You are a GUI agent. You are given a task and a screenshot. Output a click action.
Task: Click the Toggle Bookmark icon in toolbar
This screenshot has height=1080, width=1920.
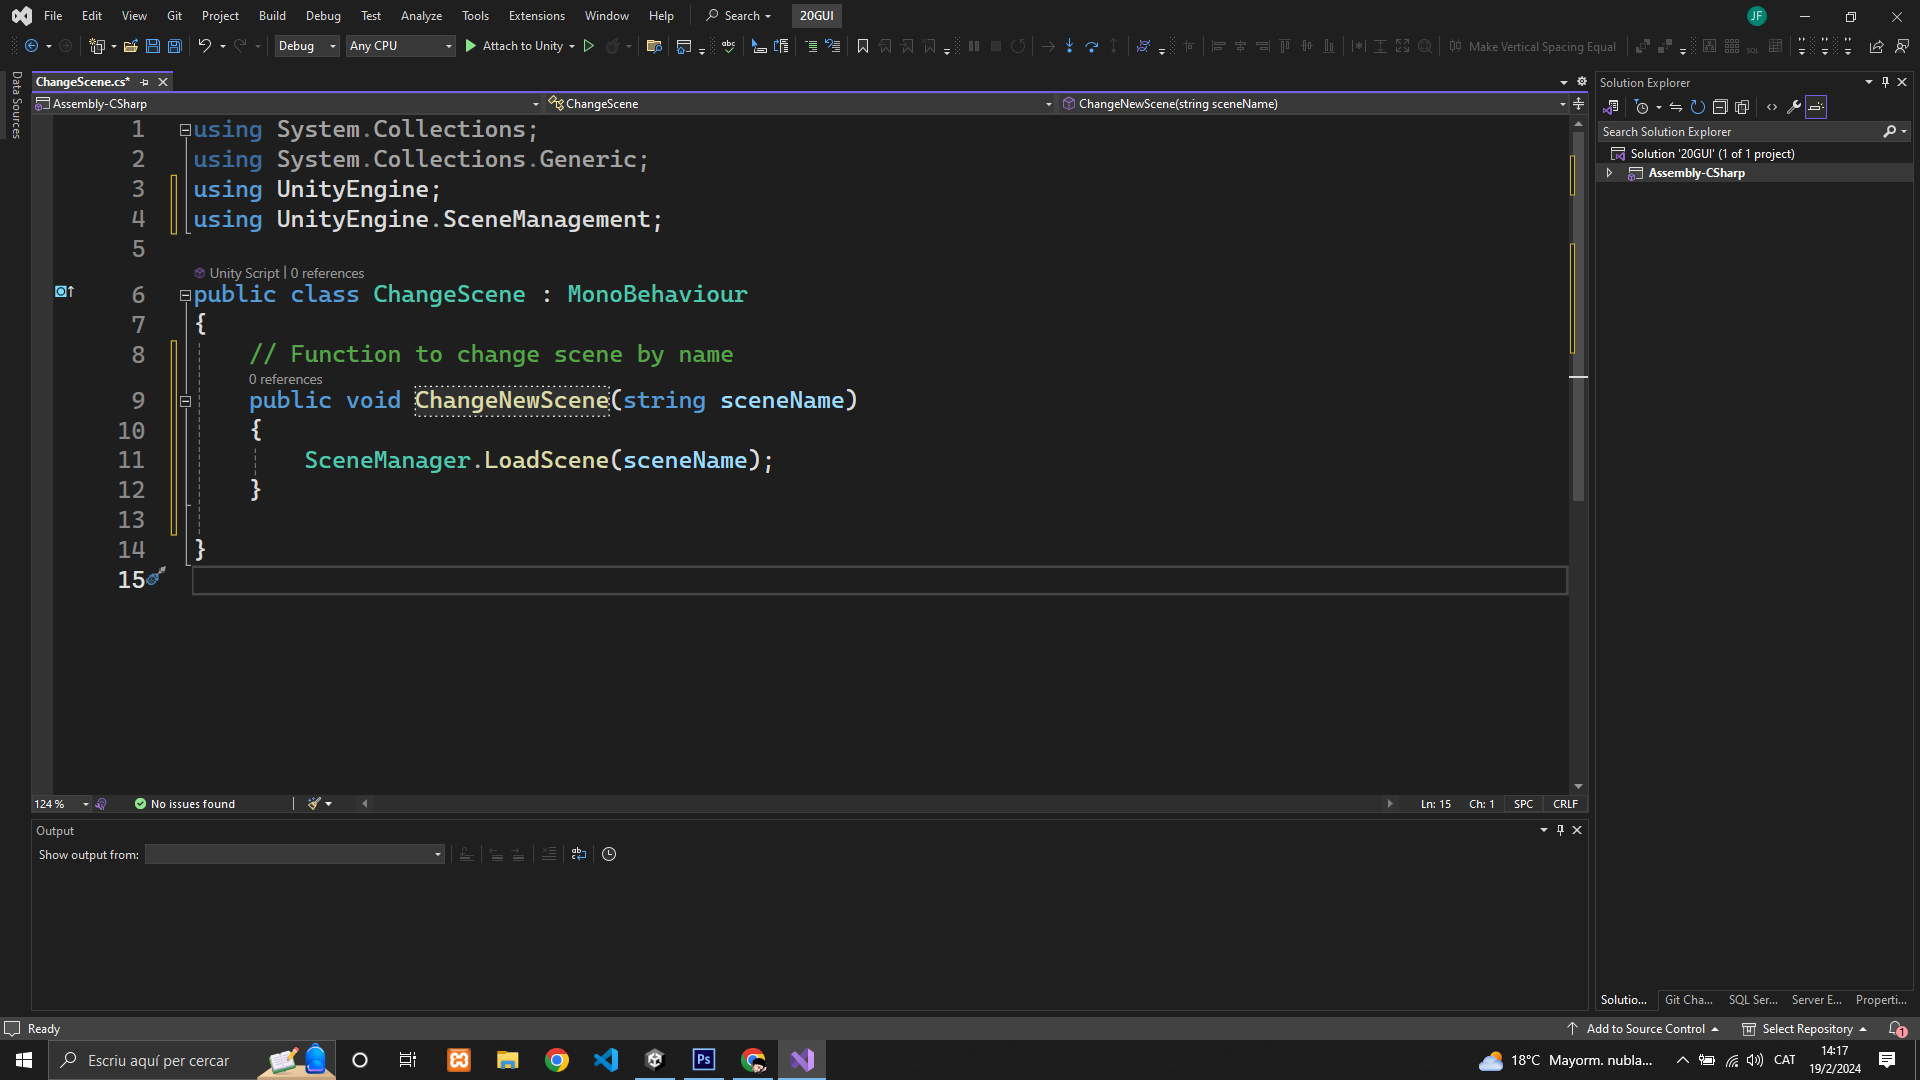pos(862,46)
